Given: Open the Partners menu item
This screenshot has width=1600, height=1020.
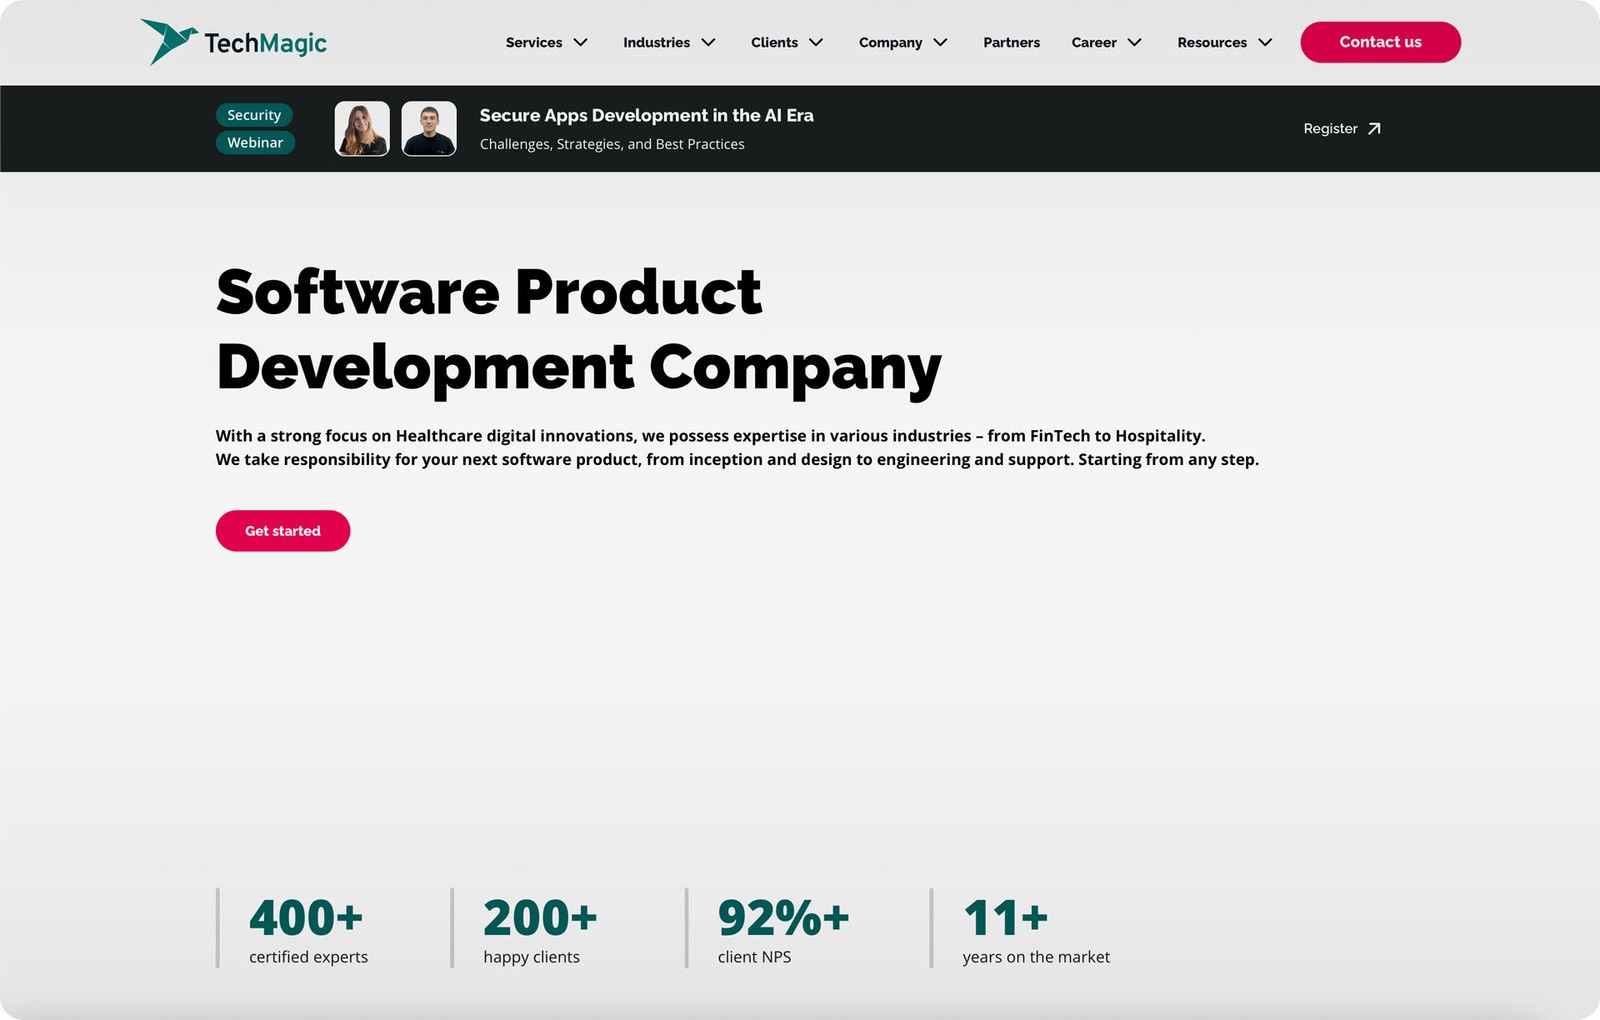Looking at the screenshot, I should 1011,43.
